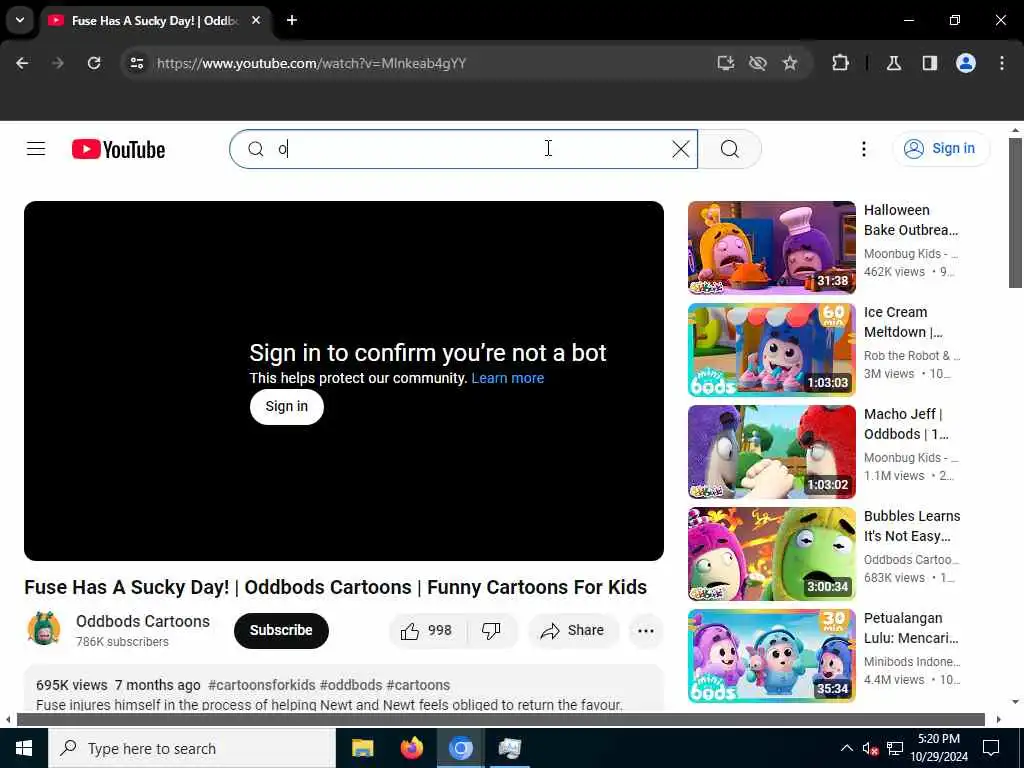Subscribe to Oddbods Cartoons channel
Screen dimensions: 1024x768
tap(281, 630)
